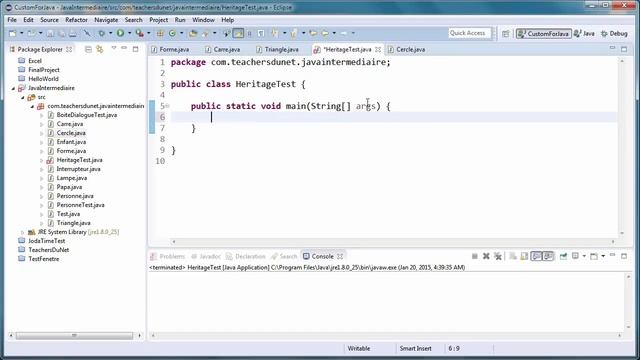Screen dimensions: 640x360
Task: Open the dropdown next to the Debug icon
Action: (110, 33)
